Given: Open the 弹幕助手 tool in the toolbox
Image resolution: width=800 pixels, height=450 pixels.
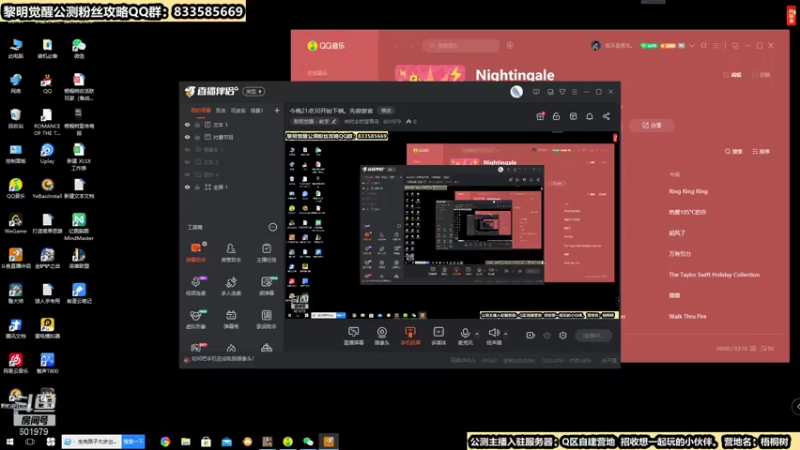Looking at the screenshot, I should point(196,253).
